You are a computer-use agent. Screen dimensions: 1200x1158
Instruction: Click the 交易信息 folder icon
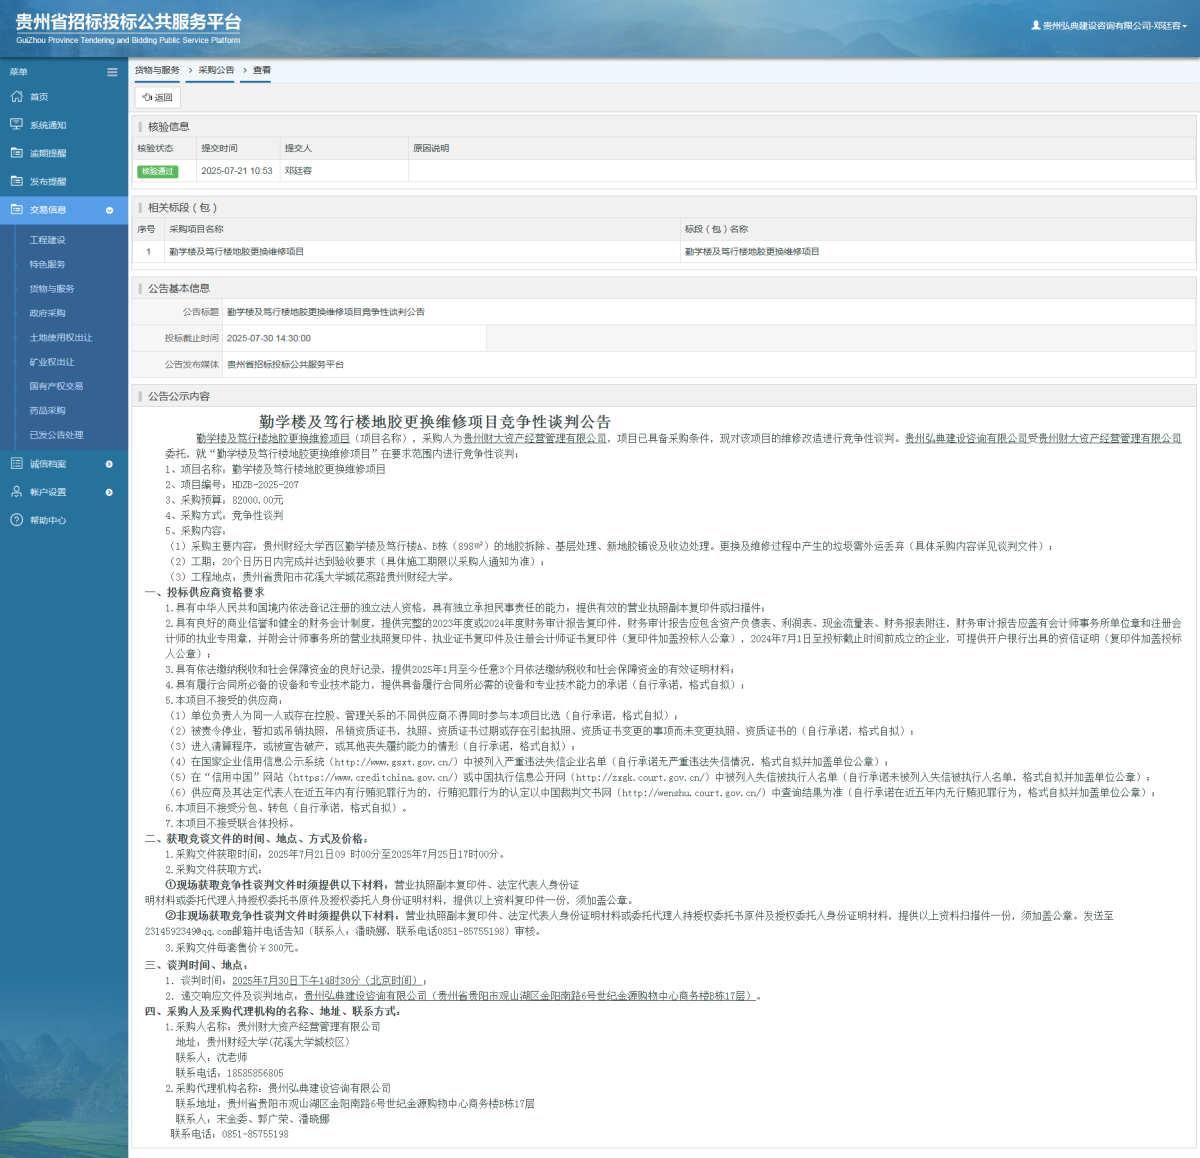point(16,210)
